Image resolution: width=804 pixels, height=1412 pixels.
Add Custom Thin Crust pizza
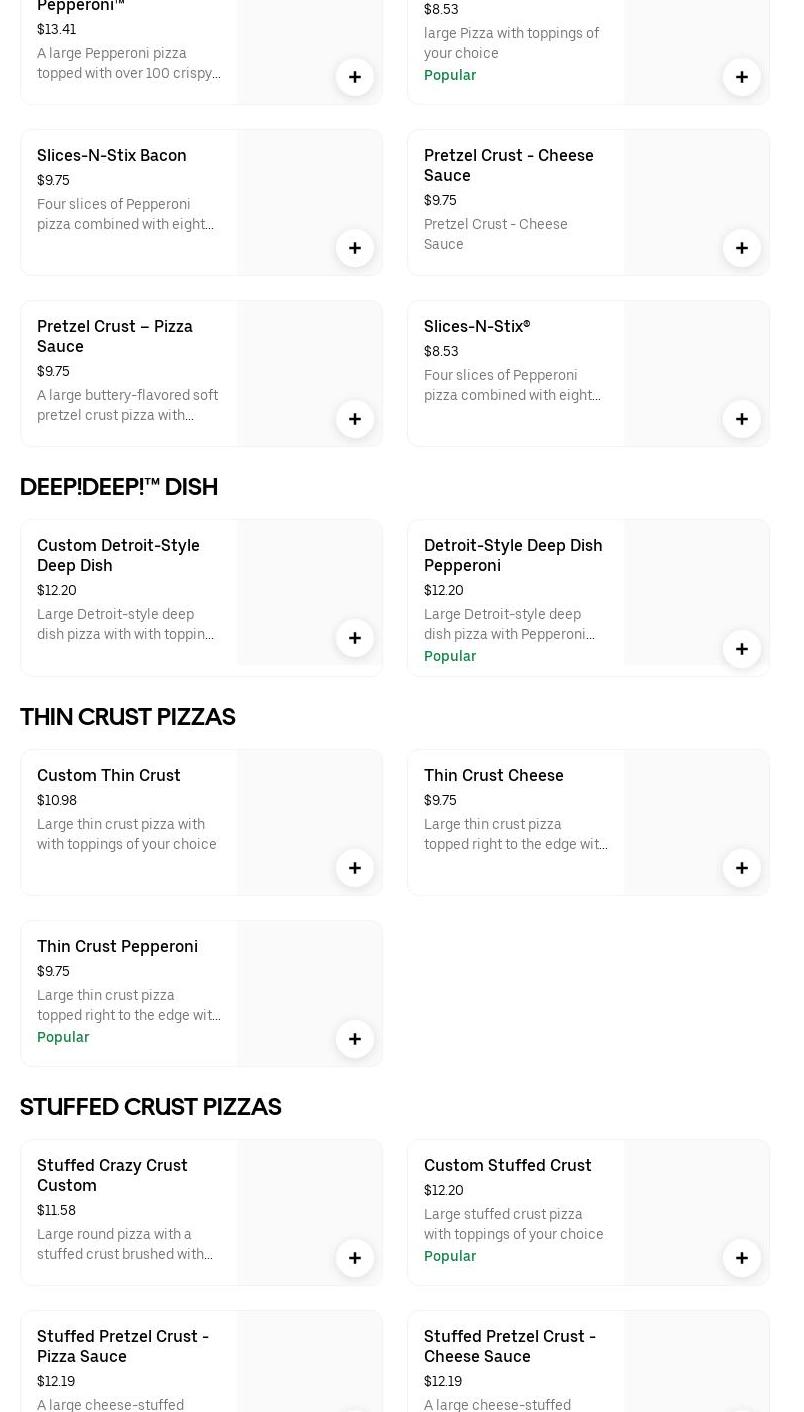click(x=355, y=868)
